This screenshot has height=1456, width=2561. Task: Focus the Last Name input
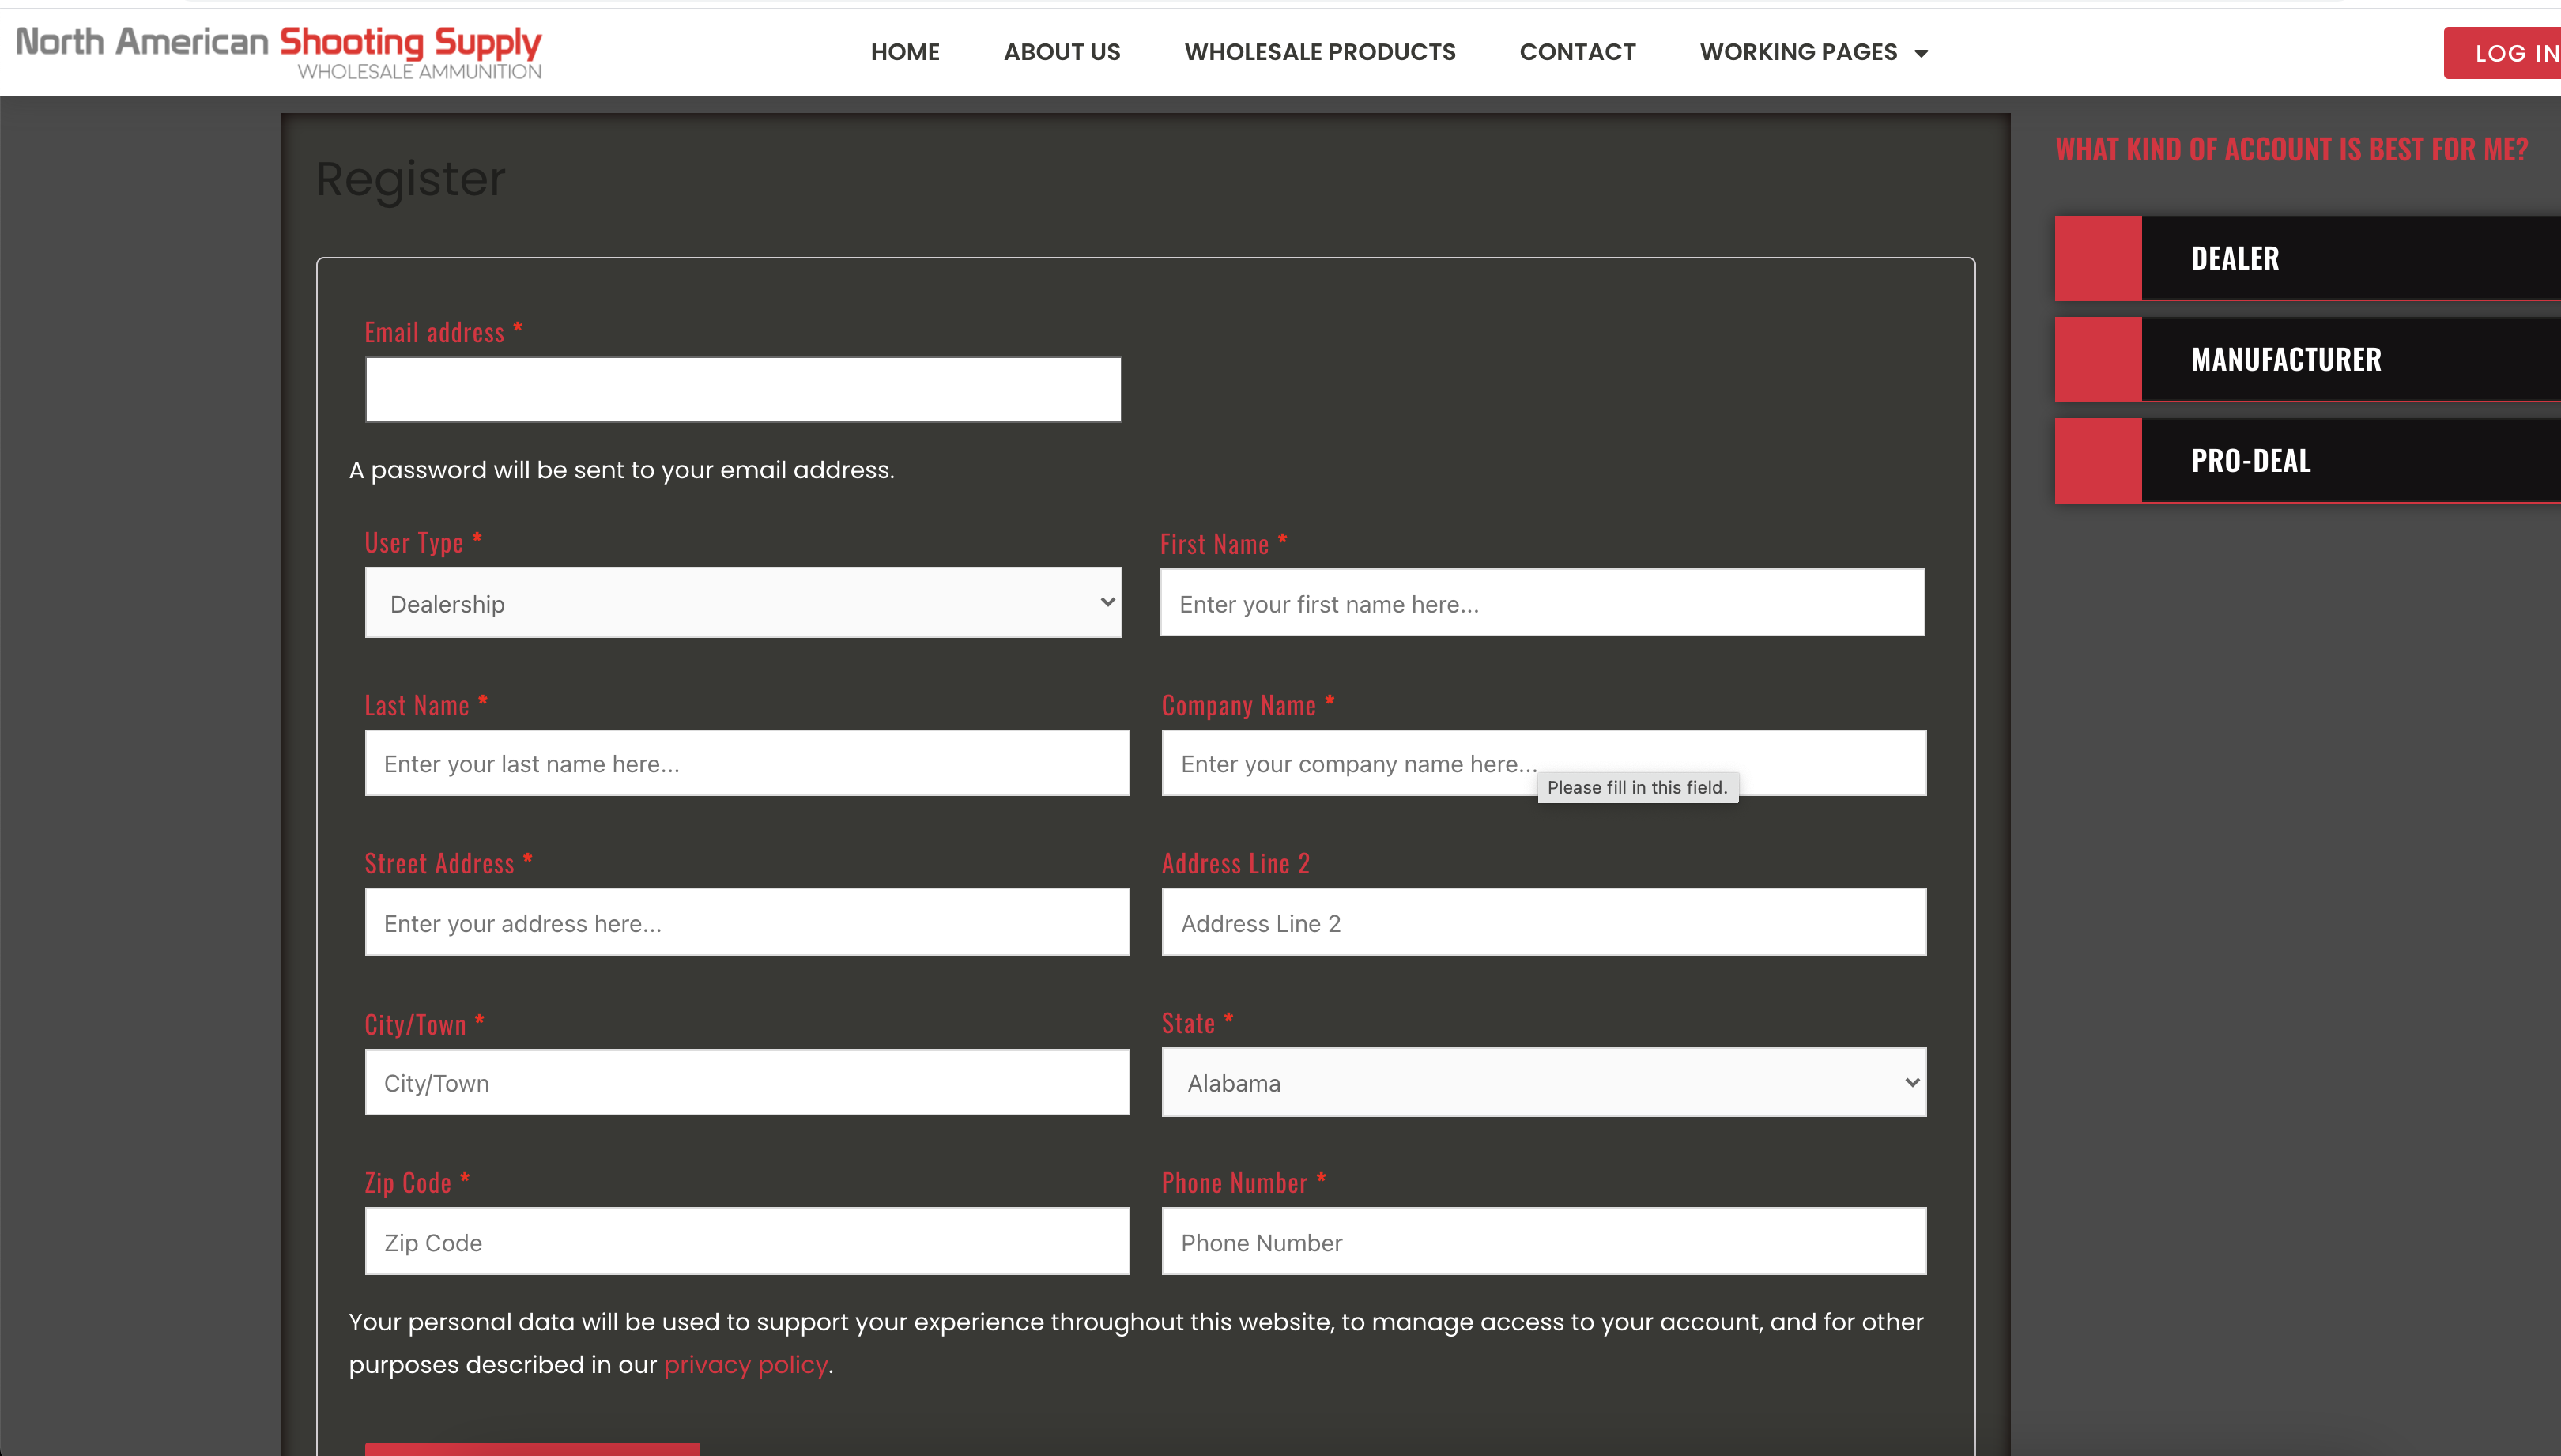click(x=747, y=763)
